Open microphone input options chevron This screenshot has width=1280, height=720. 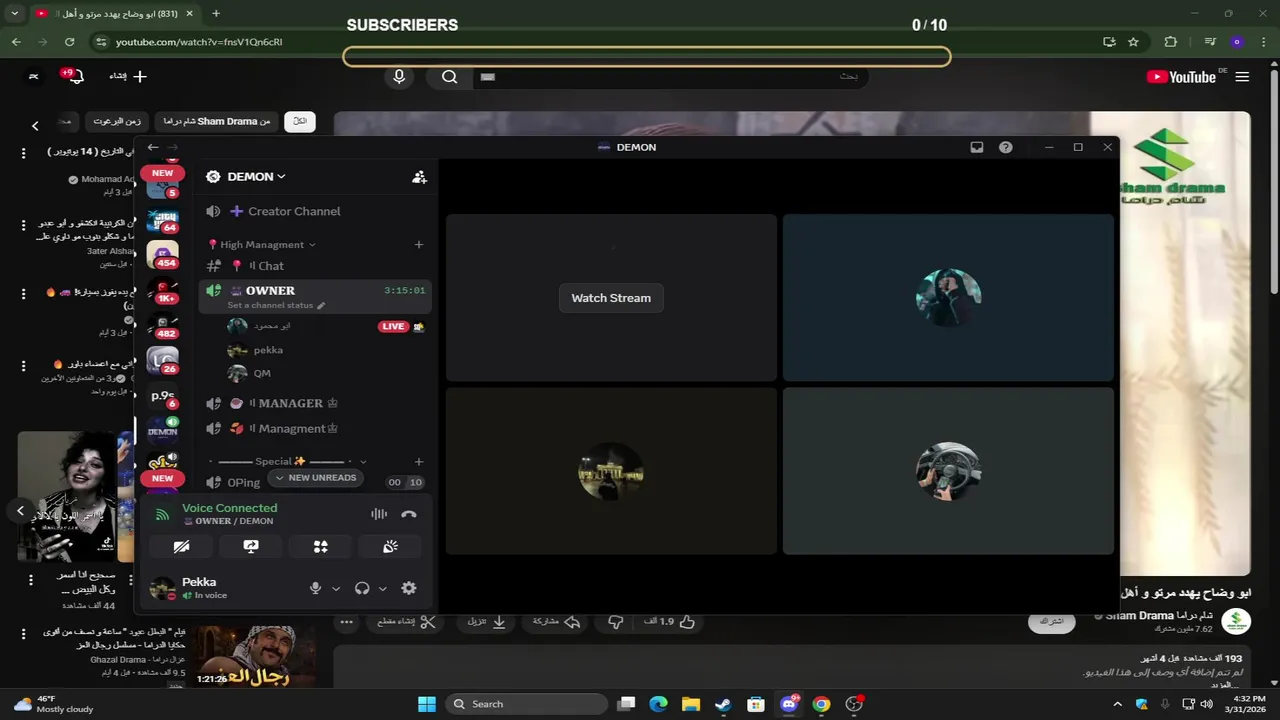click(x=336, y=589)
